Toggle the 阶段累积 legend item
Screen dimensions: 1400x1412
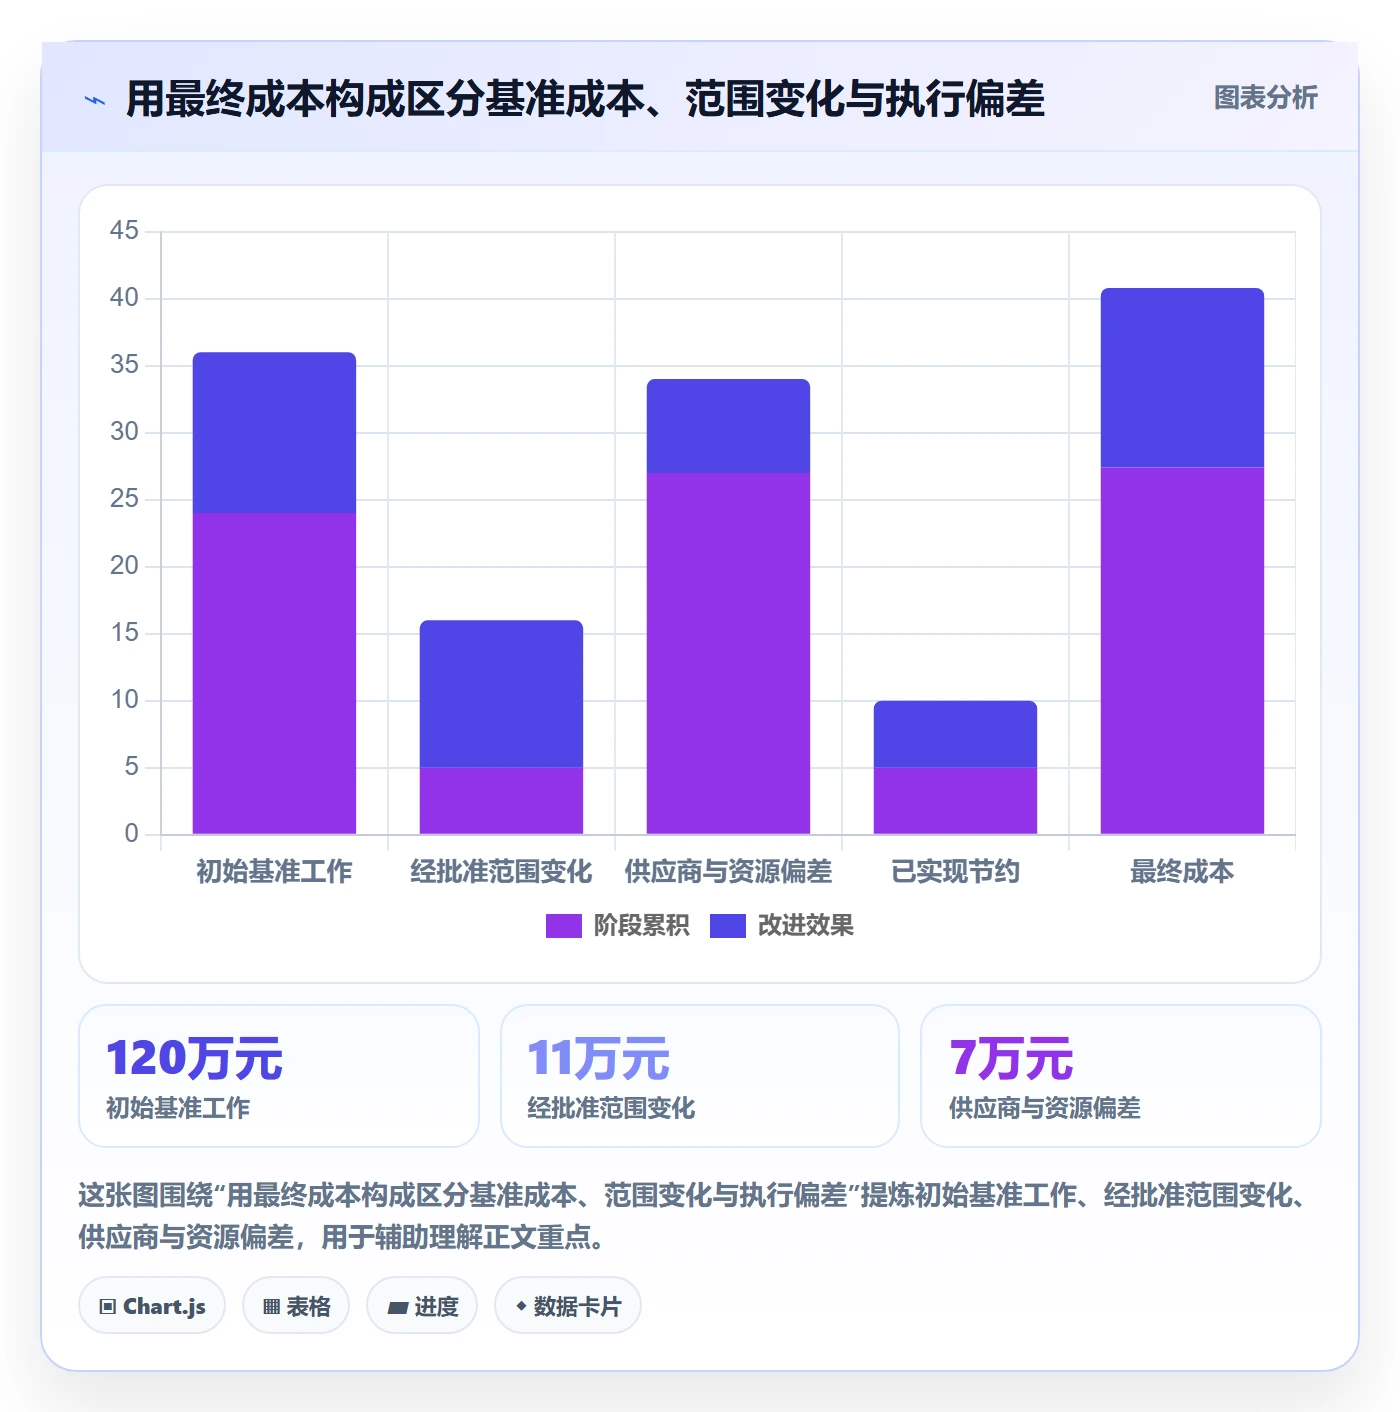click(617, 926)
